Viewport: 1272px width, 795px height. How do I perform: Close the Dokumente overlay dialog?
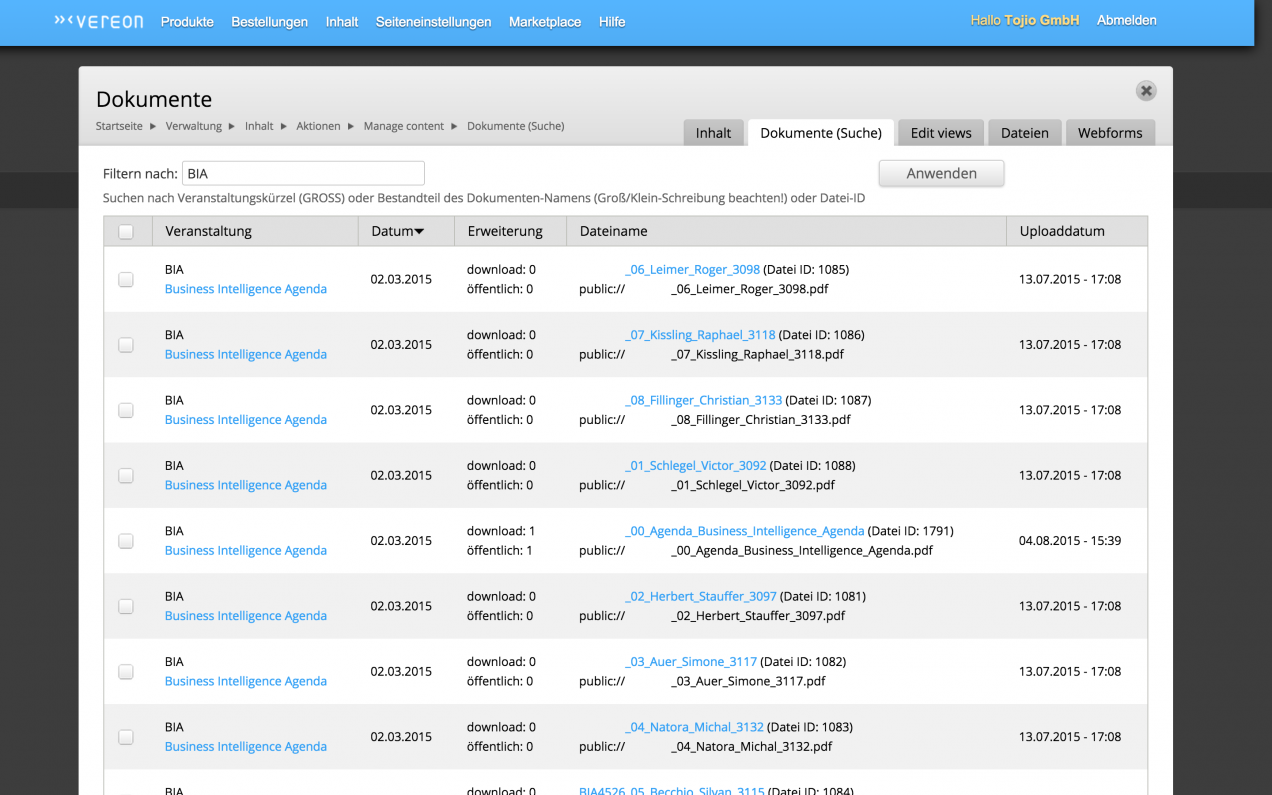(x=1146, y=91)
